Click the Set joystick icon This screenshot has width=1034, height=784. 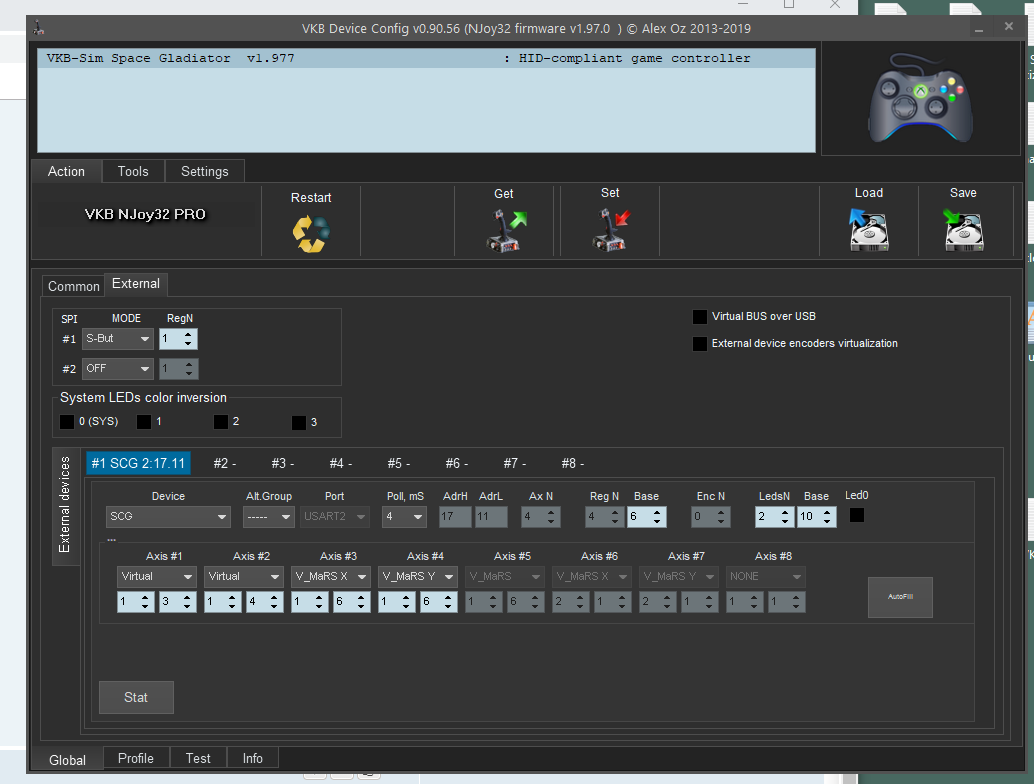(610, 230)
